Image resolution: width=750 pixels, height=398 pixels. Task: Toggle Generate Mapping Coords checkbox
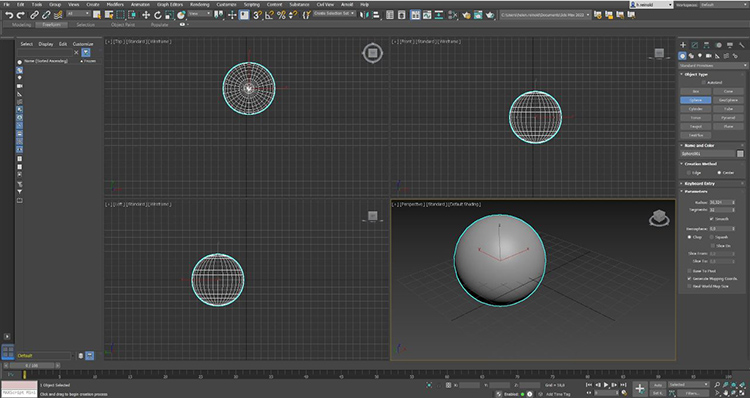(x=689, y=278)
